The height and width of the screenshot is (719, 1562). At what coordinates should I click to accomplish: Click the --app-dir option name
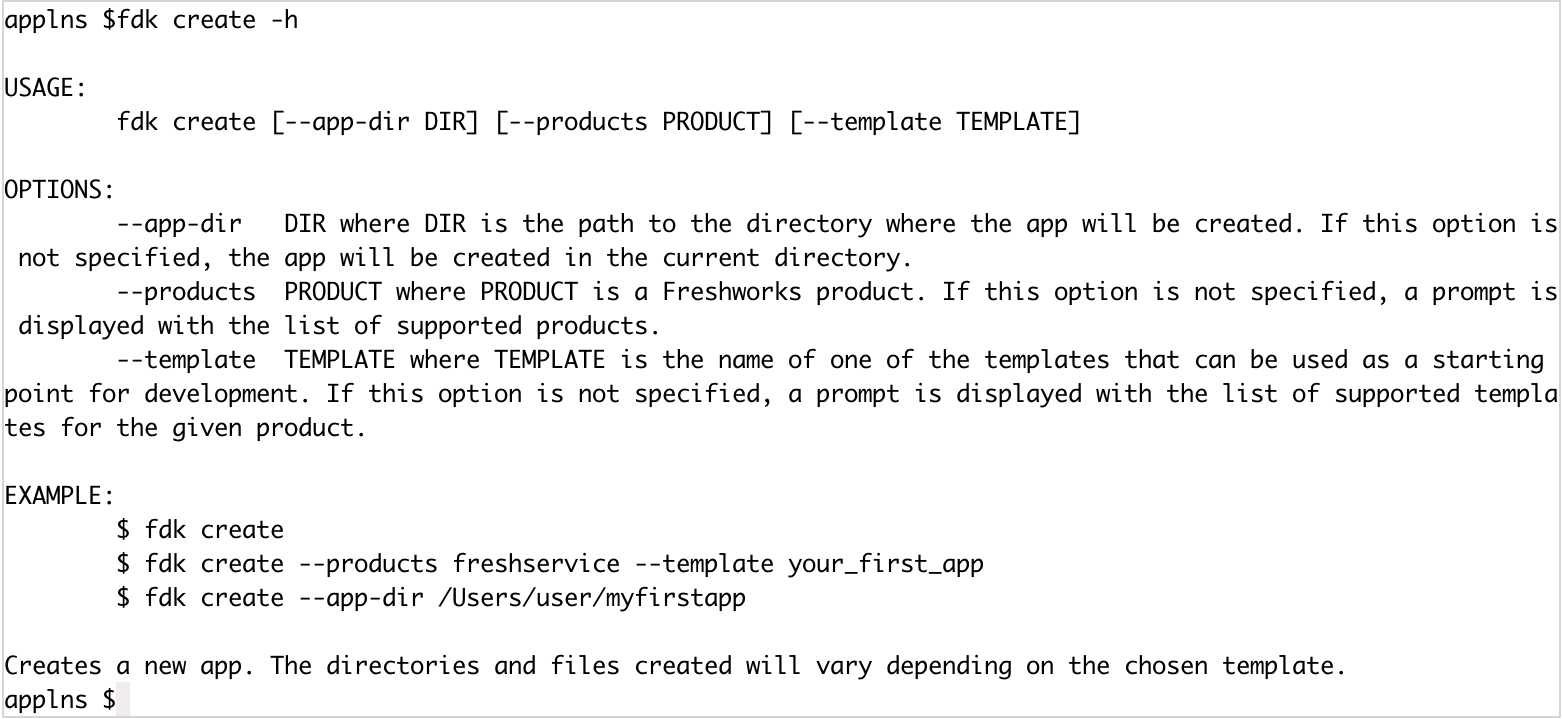click(x=180, y=224)
